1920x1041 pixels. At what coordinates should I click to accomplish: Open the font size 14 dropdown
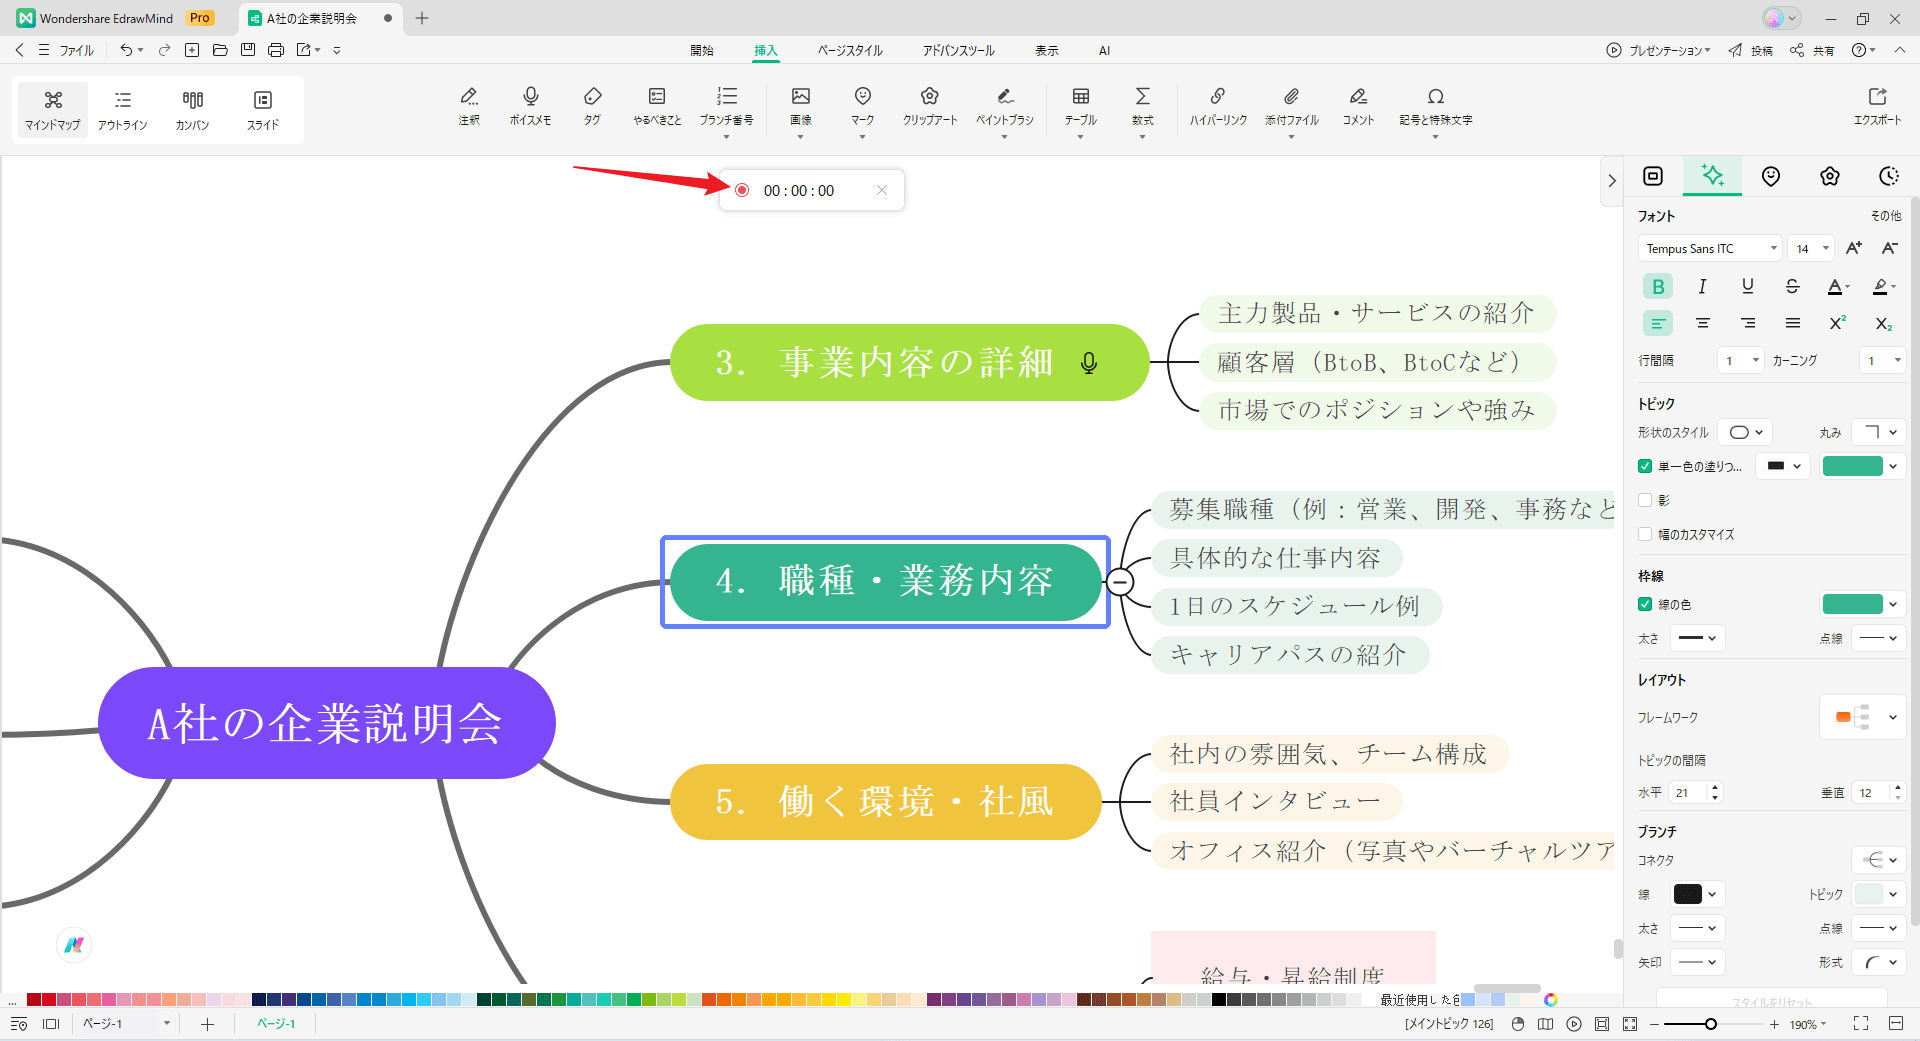1811,248
